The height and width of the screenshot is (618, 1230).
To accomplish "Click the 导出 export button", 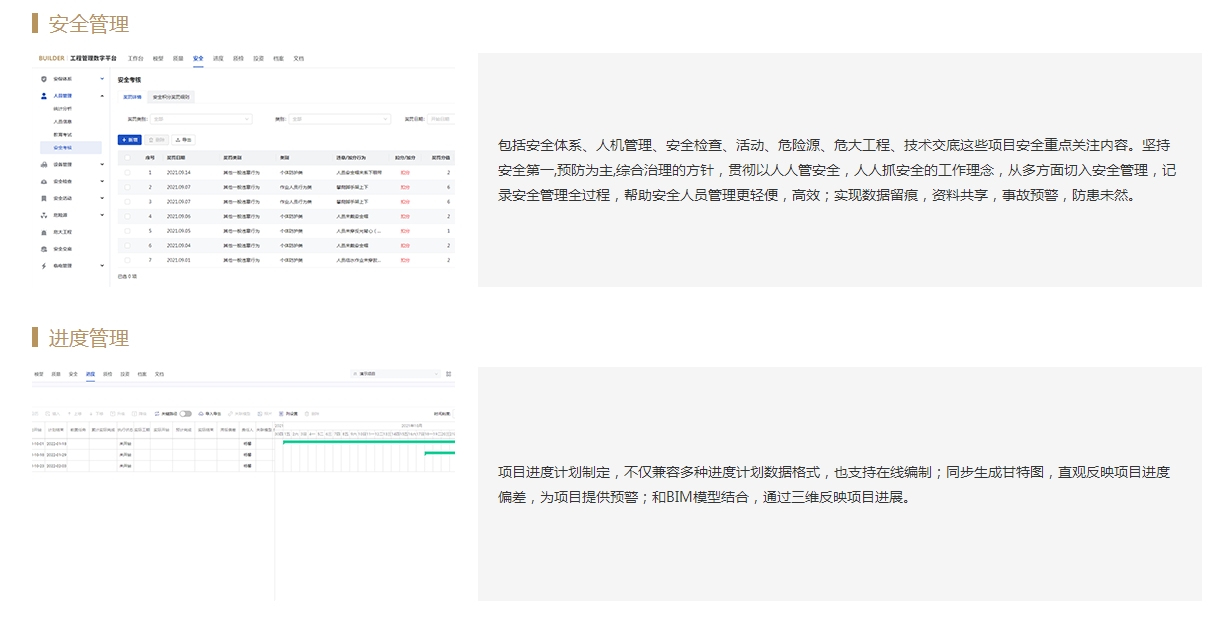I will [183, 140].
